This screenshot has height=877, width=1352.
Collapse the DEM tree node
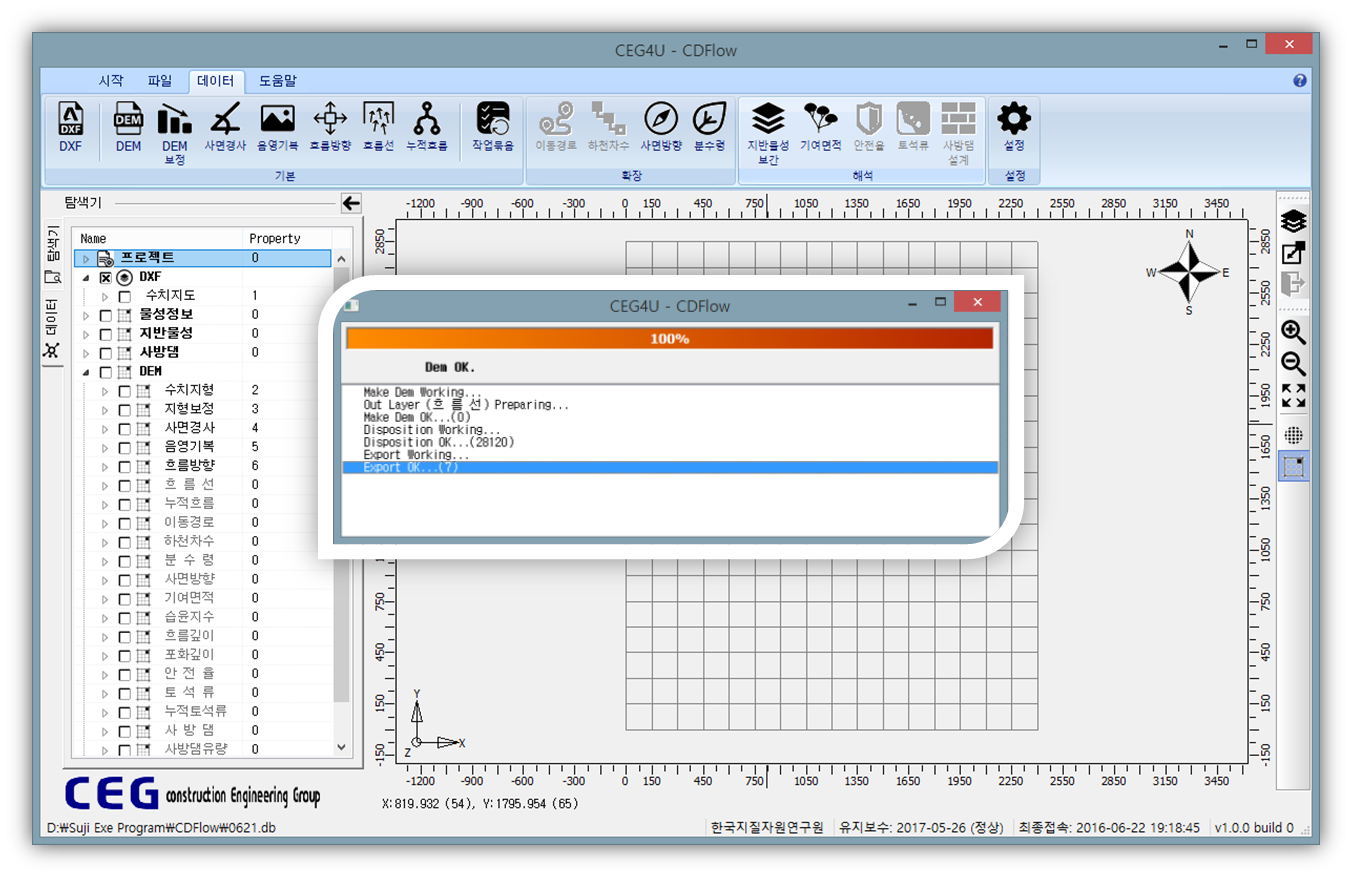coord(87,371)
